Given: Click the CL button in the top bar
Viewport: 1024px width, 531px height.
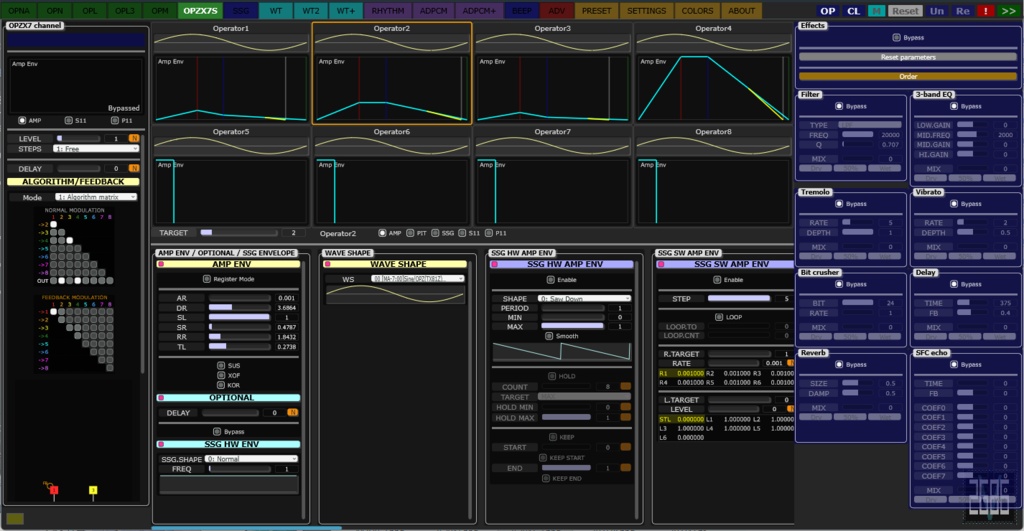Looking at the screenshot, I should click(x=853, y=11).
